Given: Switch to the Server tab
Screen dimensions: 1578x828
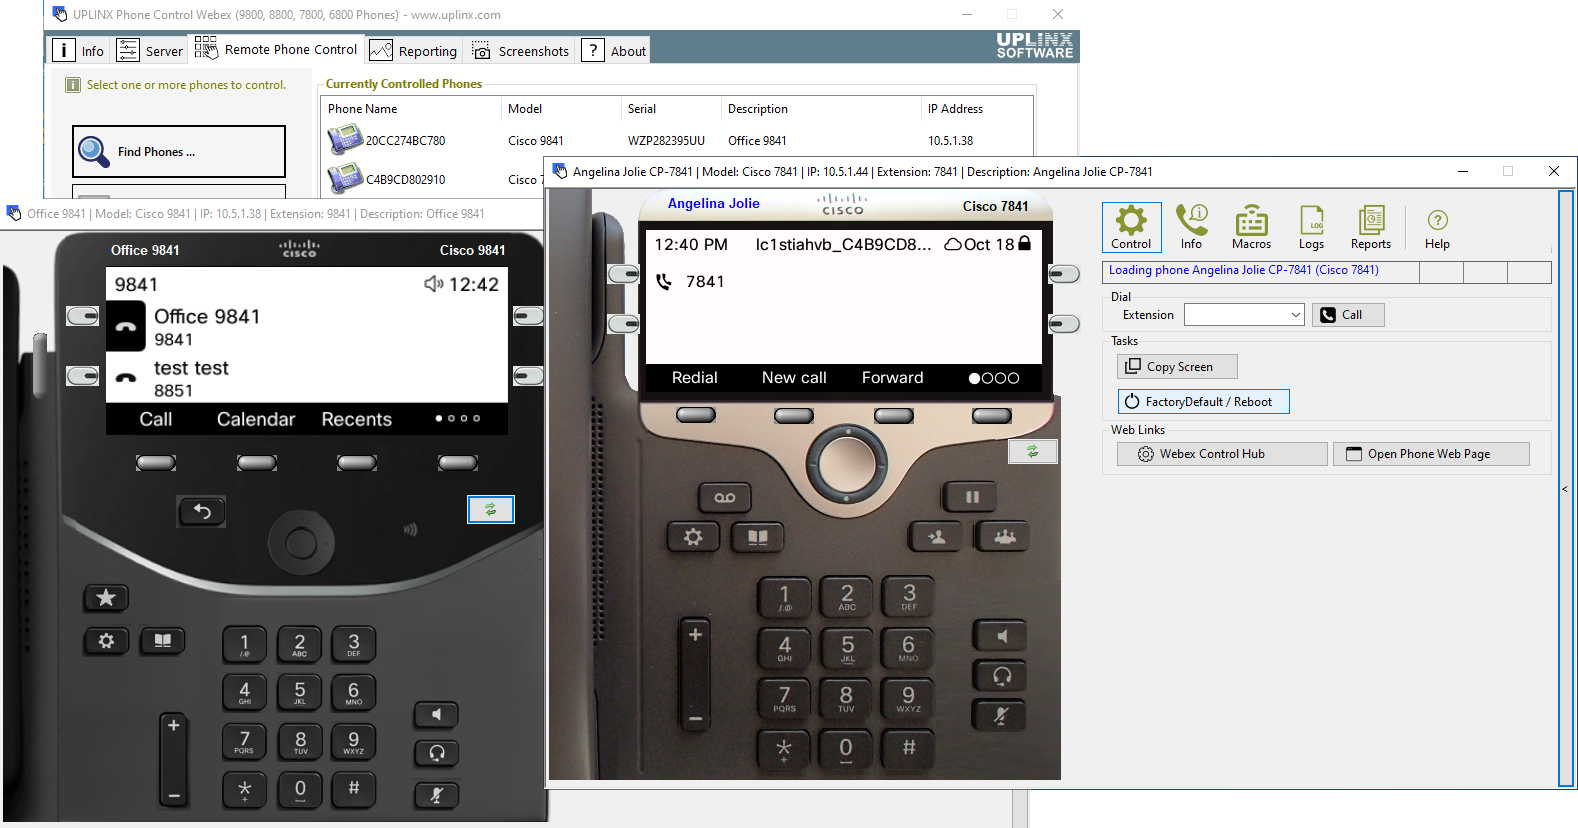Looking at the screenshot, I should point(151,50).
